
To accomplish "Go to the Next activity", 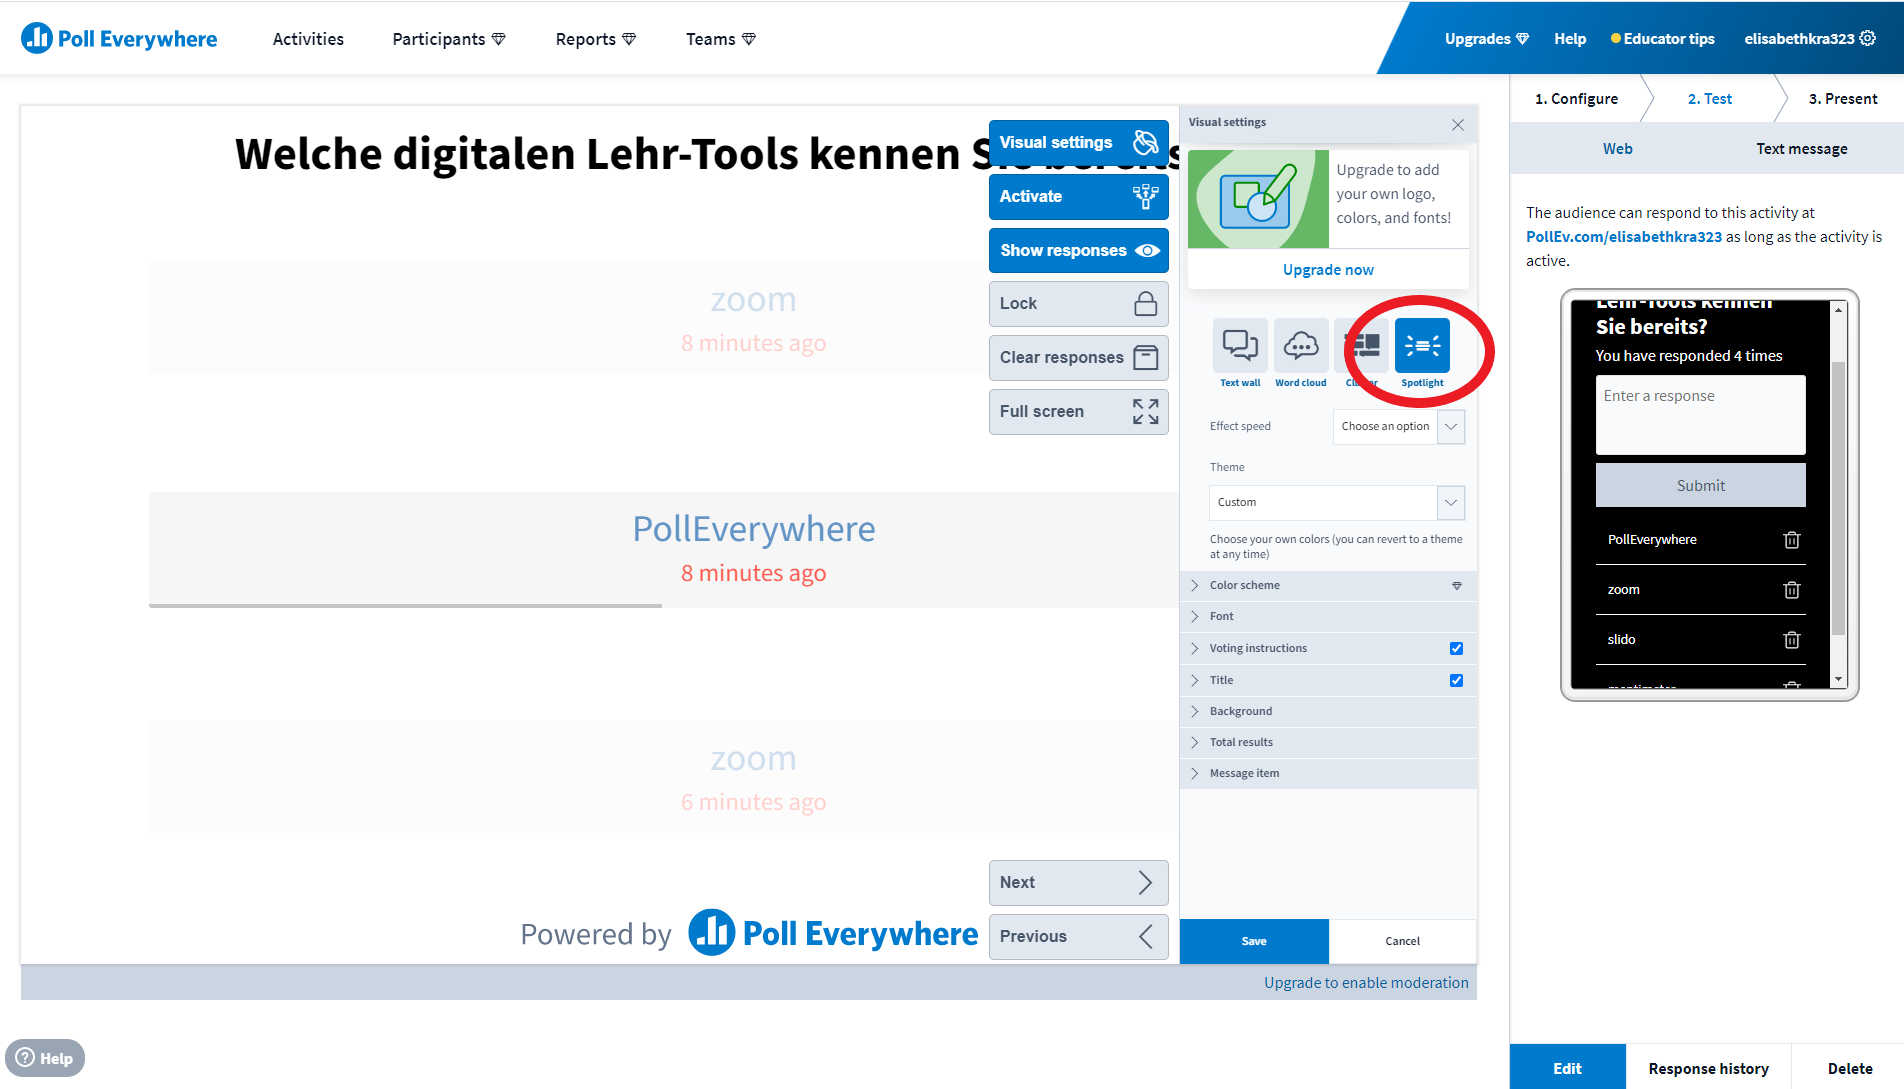I will tap(1078, 883).
